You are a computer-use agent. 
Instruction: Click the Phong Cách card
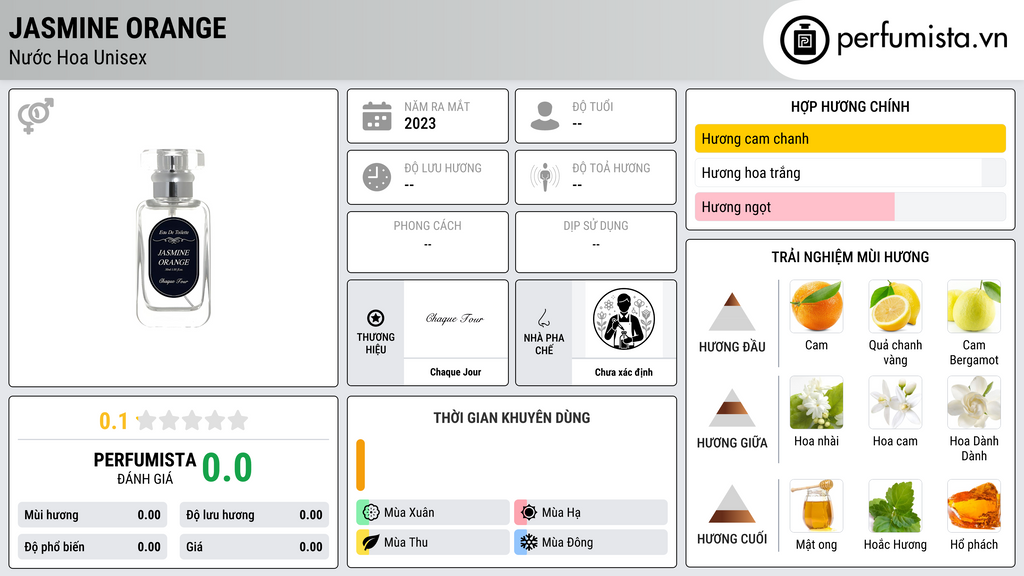[x=428, y=242]
